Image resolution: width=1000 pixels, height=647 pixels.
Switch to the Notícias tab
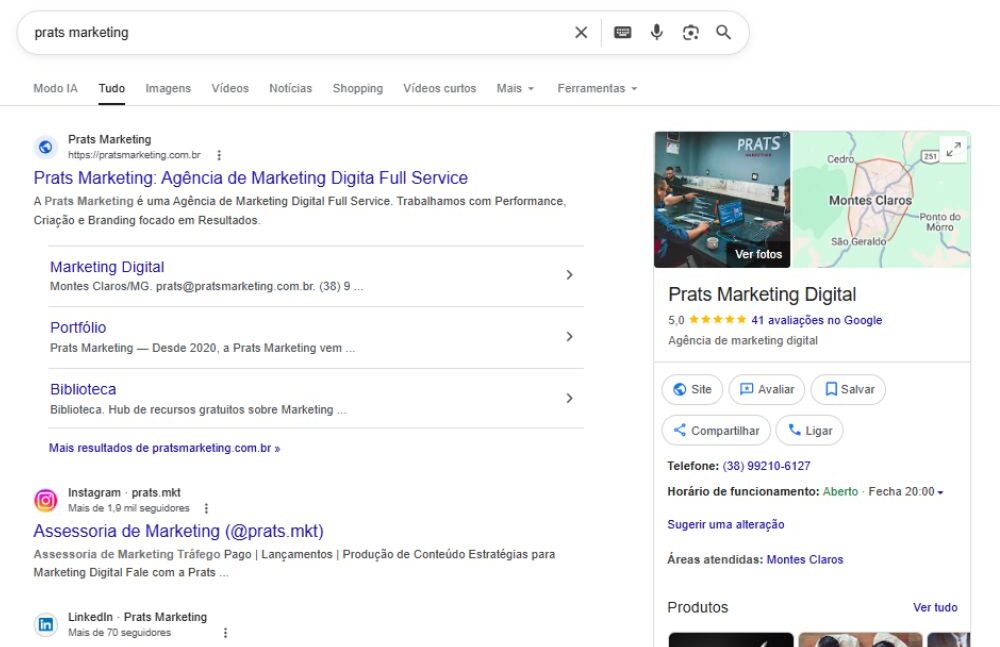pos(290,88)
